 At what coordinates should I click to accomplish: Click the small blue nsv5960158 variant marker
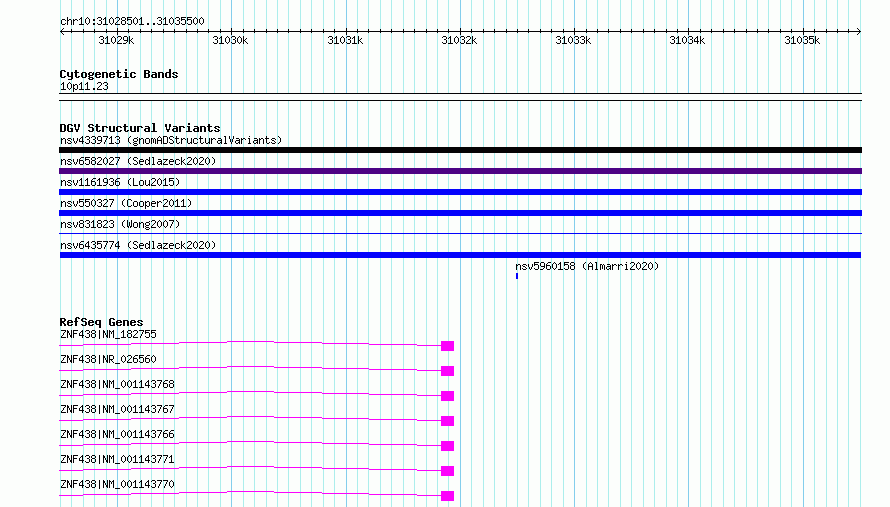pyautogui.click(x=517, y=276)
